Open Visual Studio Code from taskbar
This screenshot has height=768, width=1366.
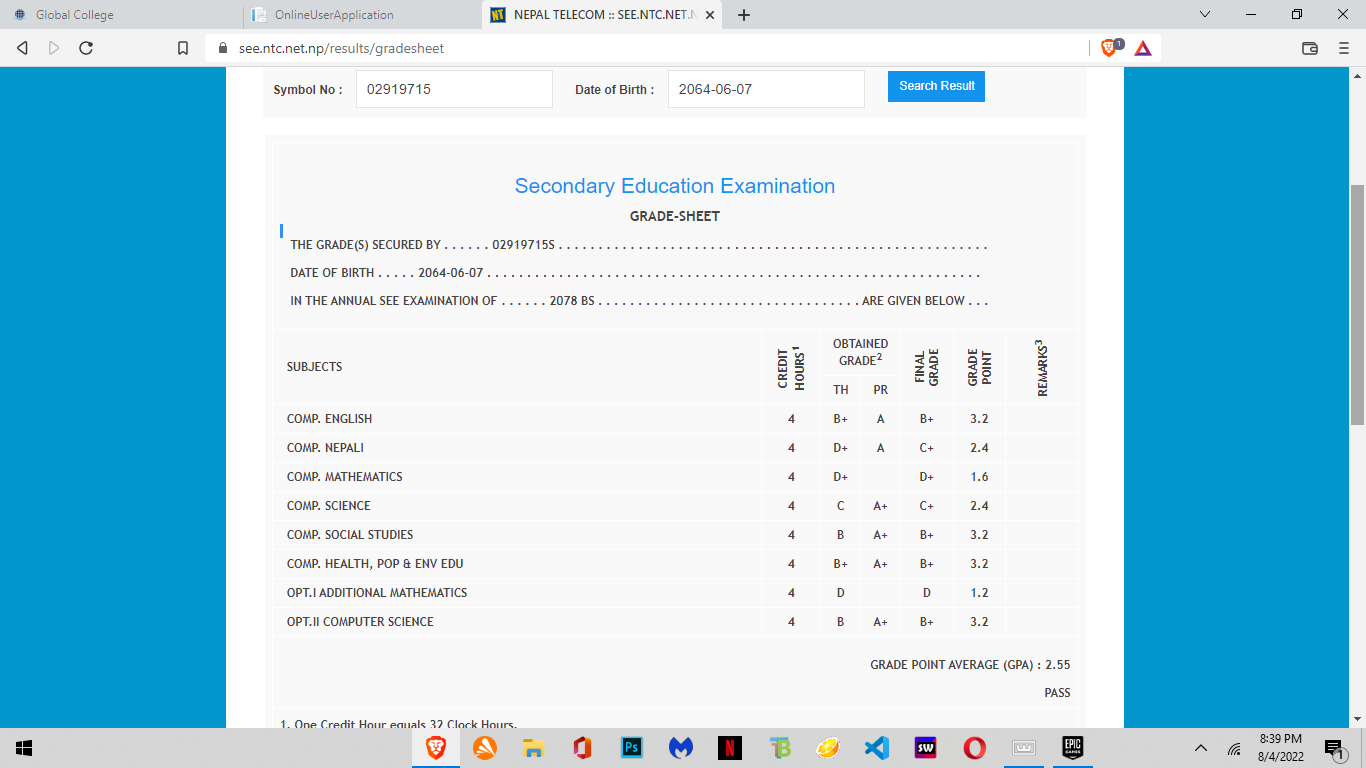877,747
